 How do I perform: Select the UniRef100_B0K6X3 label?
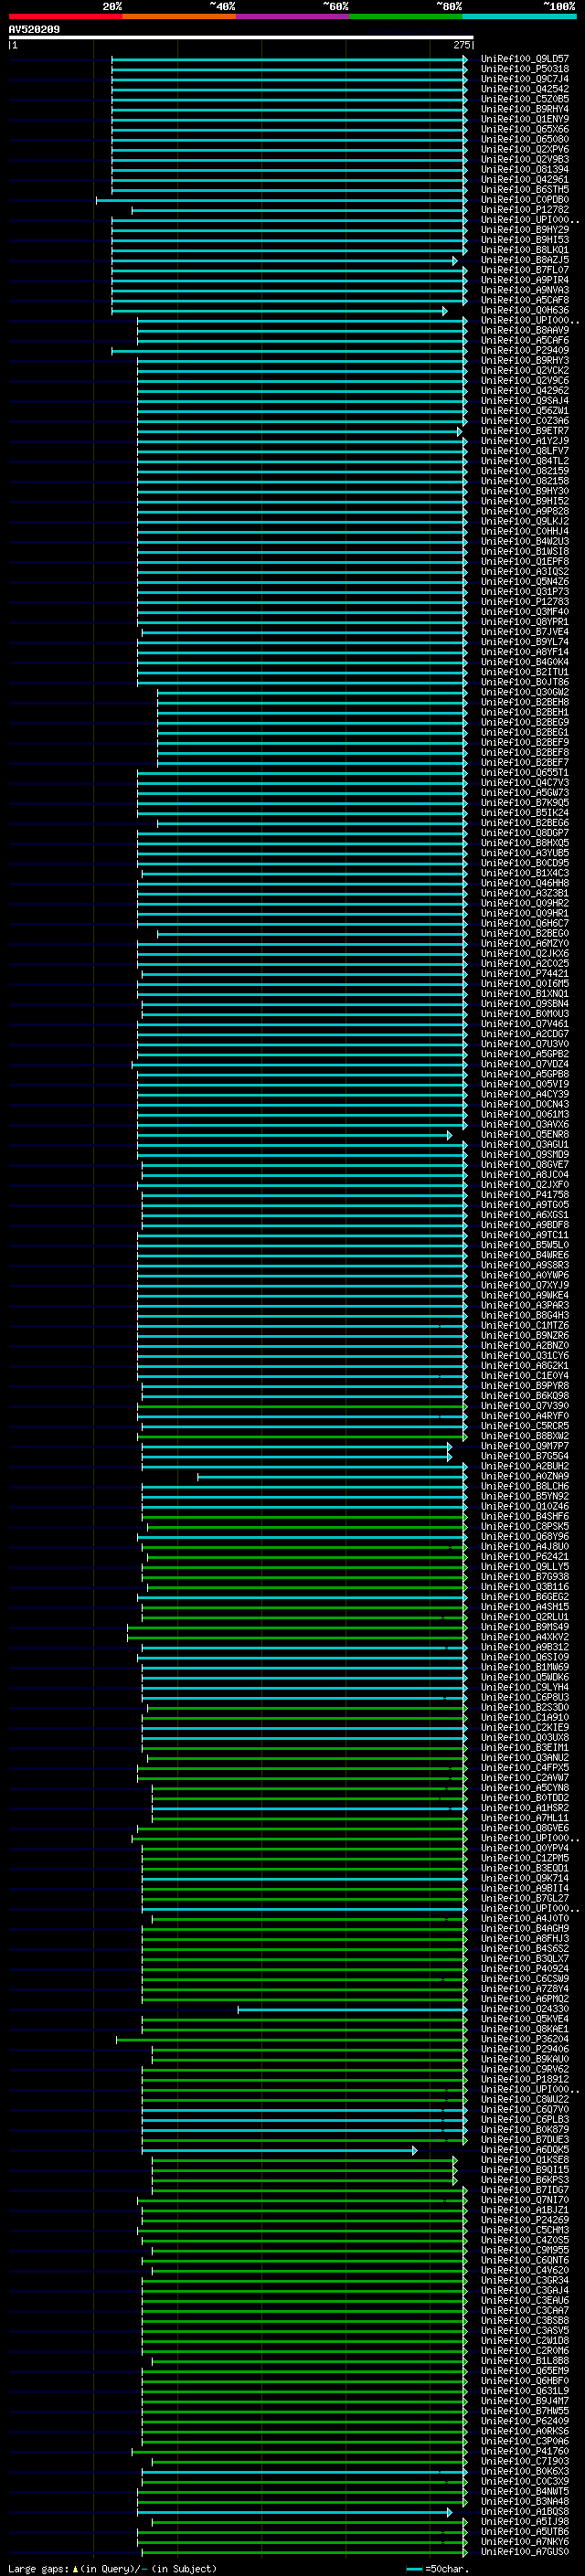524,2471
